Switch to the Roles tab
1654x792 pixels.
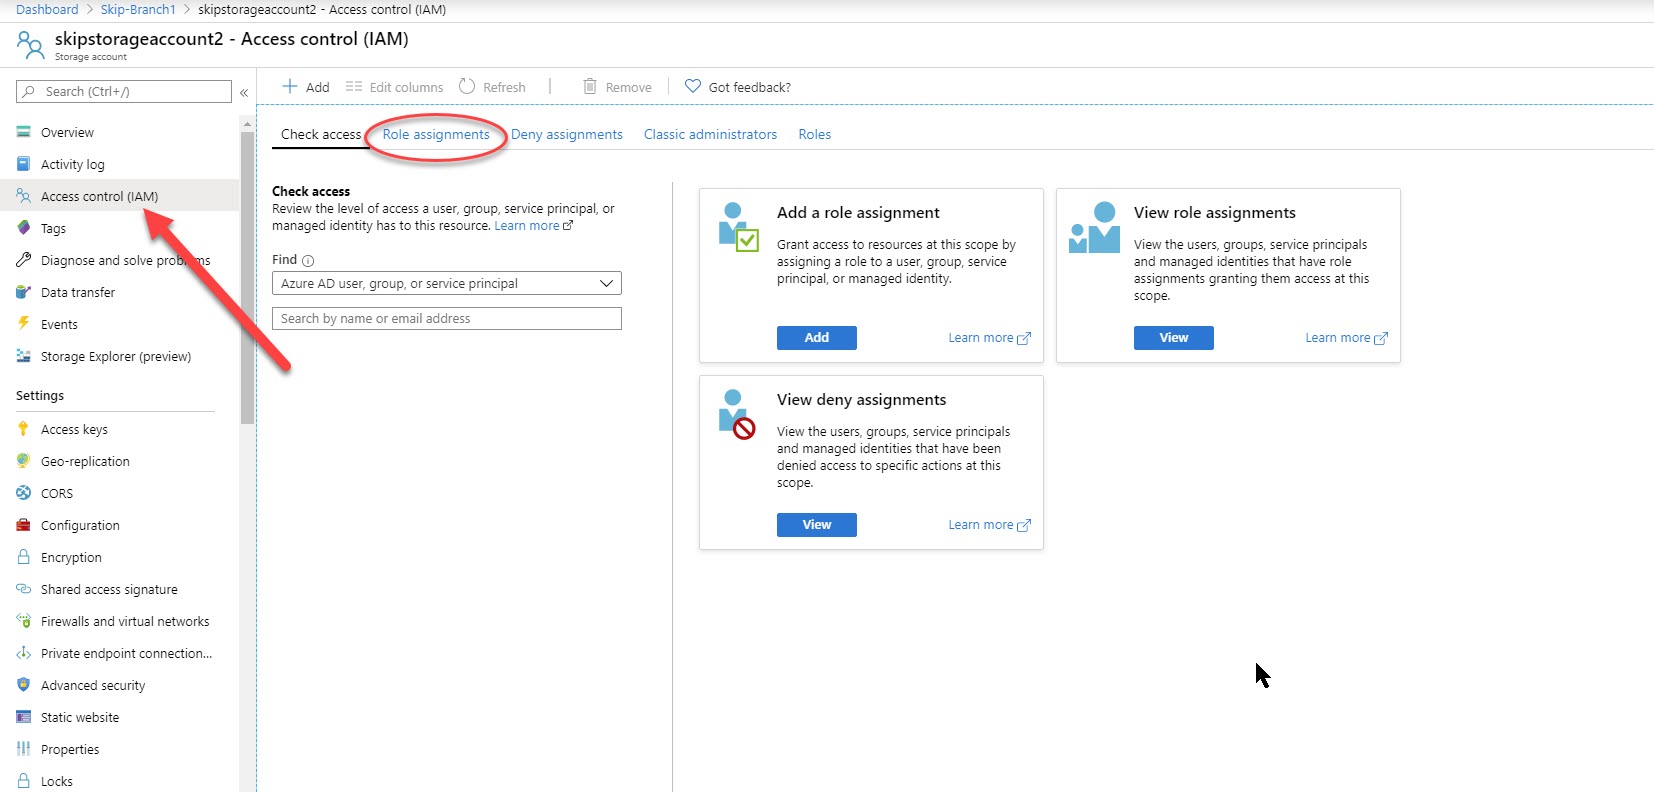click(815, 134)
